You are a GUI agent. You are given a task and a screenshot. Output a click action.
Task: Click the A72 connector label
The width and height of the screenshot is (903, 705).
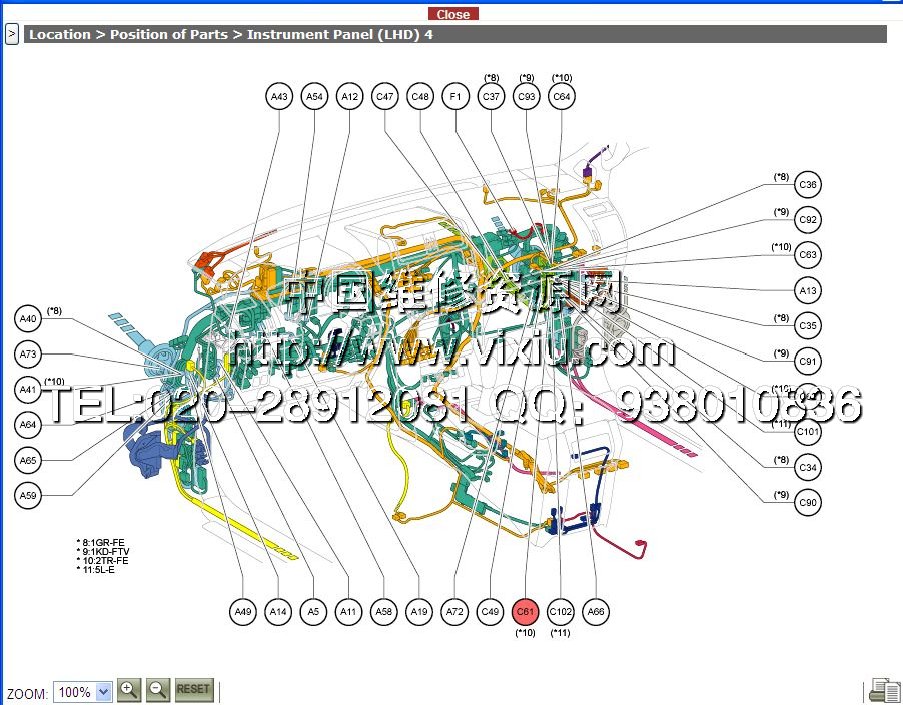click(x=455, y=612)
